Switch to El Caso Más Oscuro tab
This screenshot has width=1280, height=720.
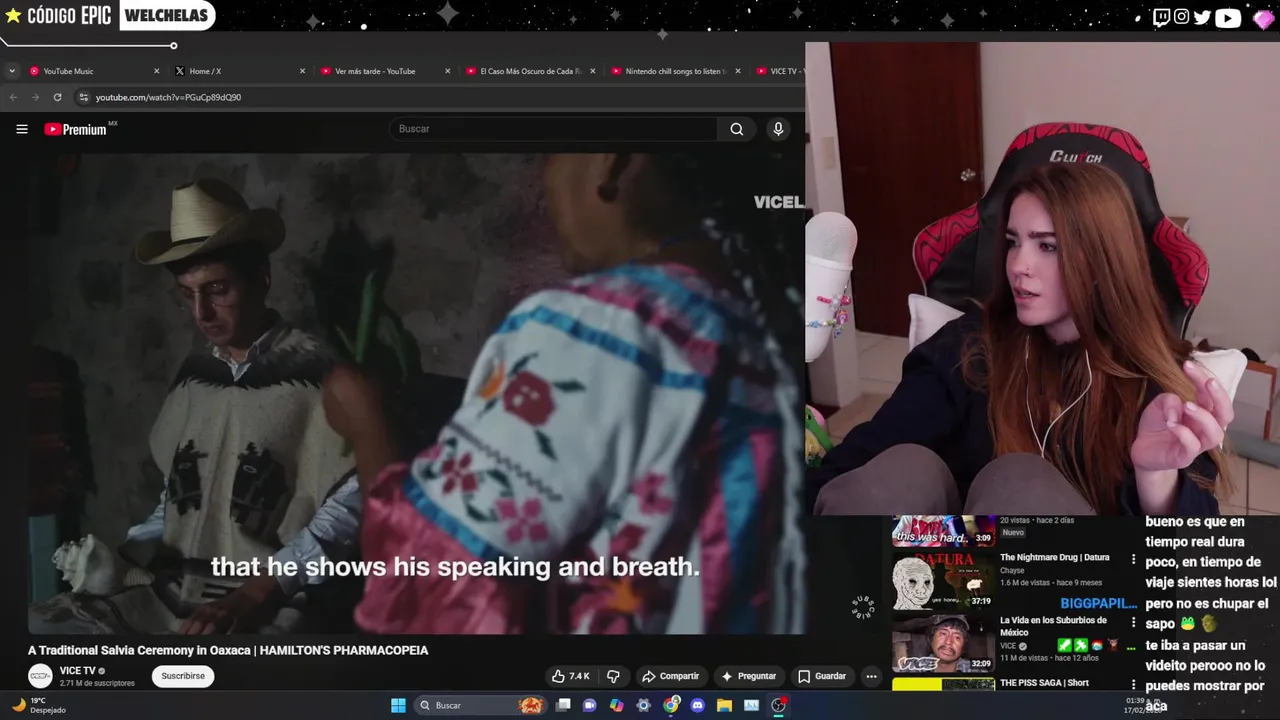pos(530,71)
